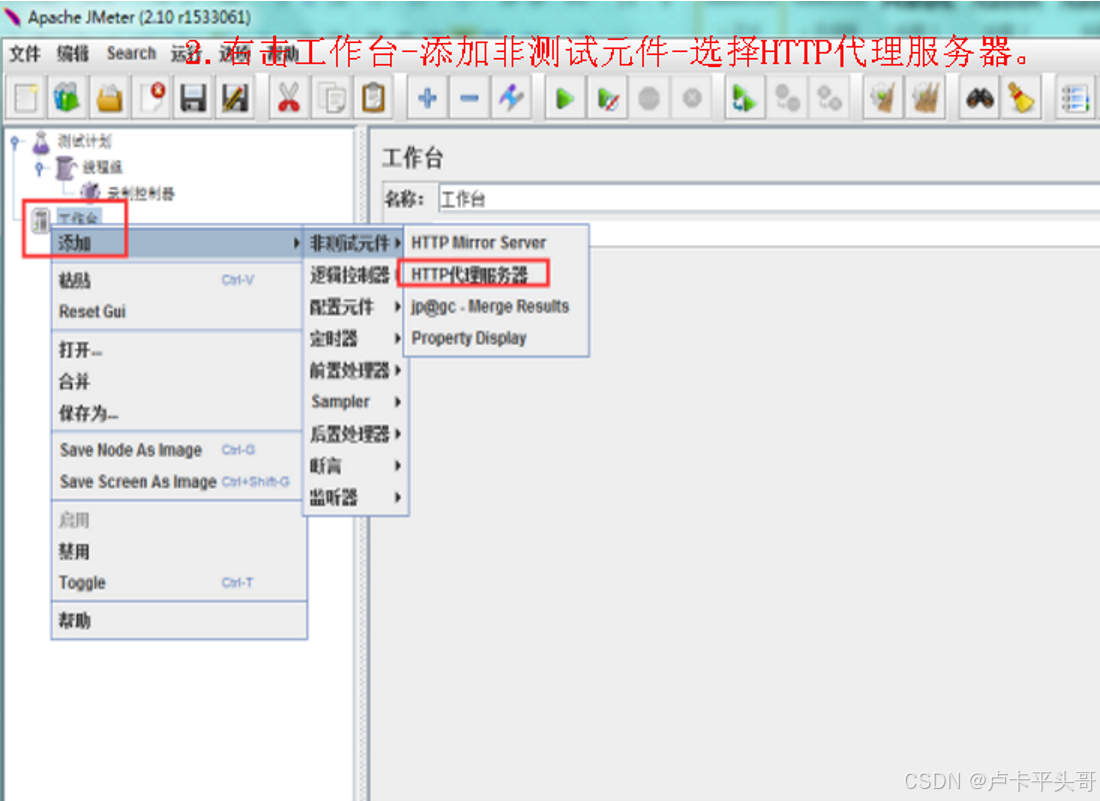Click the blue plus Expand All icon
The image size is (1100, 801).
click(x=427, y=98)
